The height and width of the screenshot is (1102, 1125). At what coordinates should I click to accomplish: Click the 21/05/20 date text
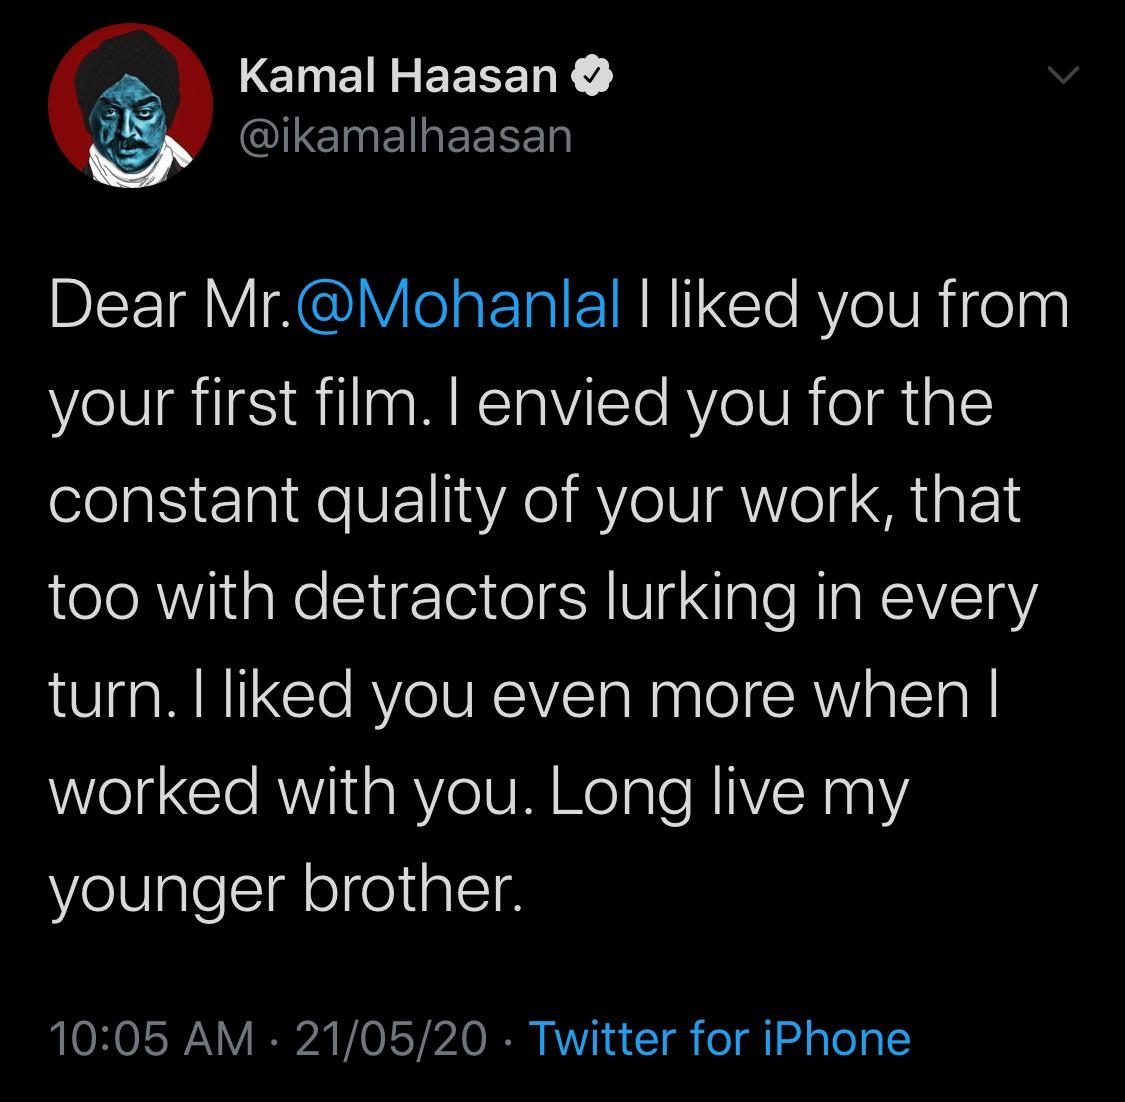(x=390, y=1040)
